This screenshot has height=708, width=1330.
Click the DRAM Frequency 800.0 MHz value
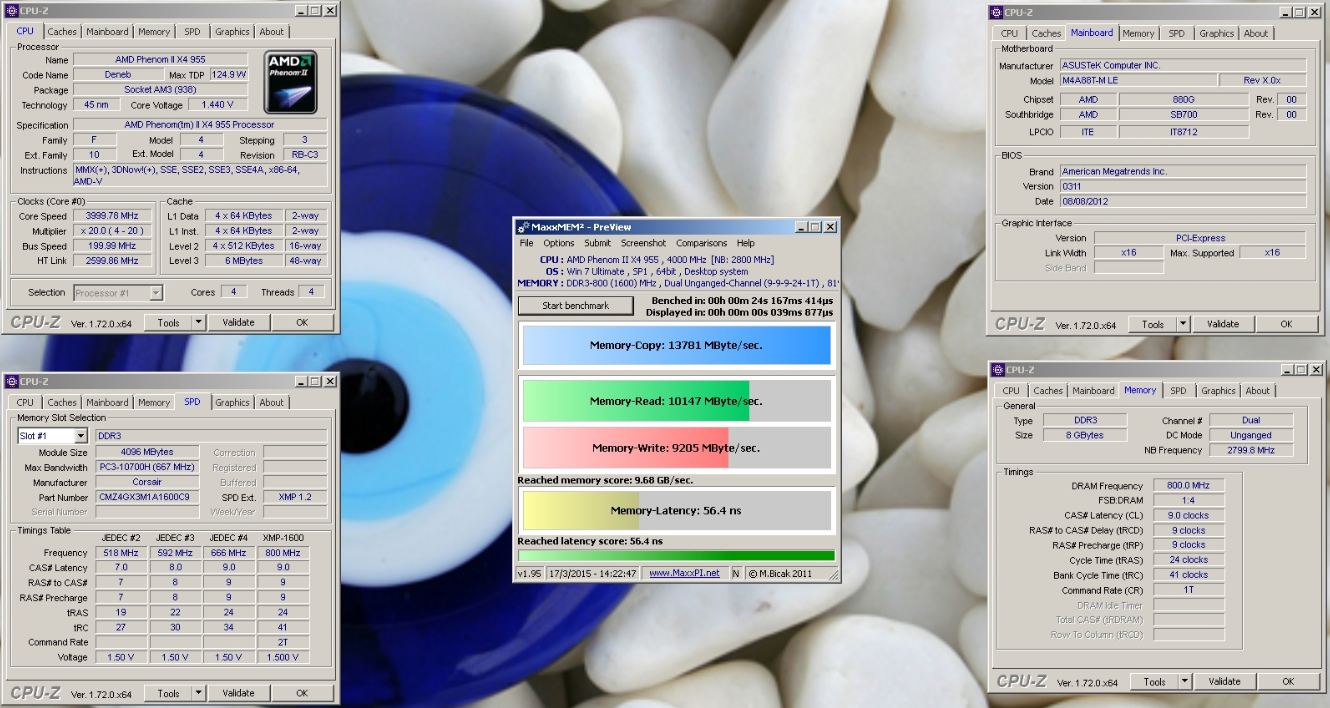(1188, 486)
